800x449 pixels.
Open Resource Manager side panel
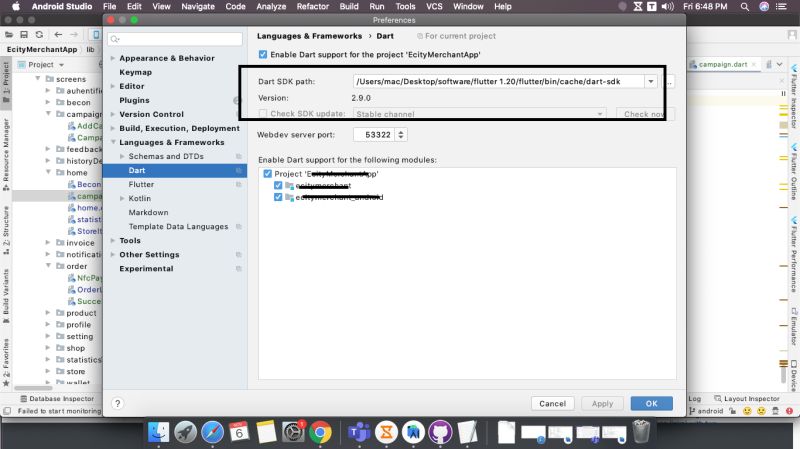6,155
